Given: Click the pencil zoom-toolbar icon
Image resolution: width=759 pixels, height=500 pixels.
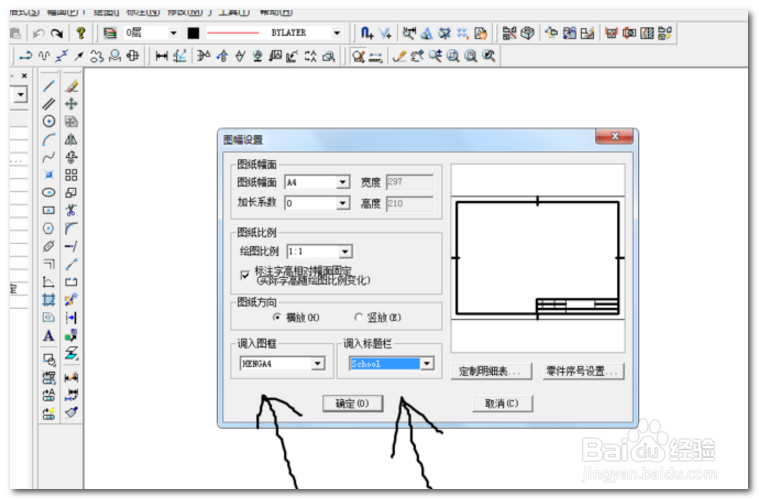Looking at the screenshot, I should click(x=399, y=56).
